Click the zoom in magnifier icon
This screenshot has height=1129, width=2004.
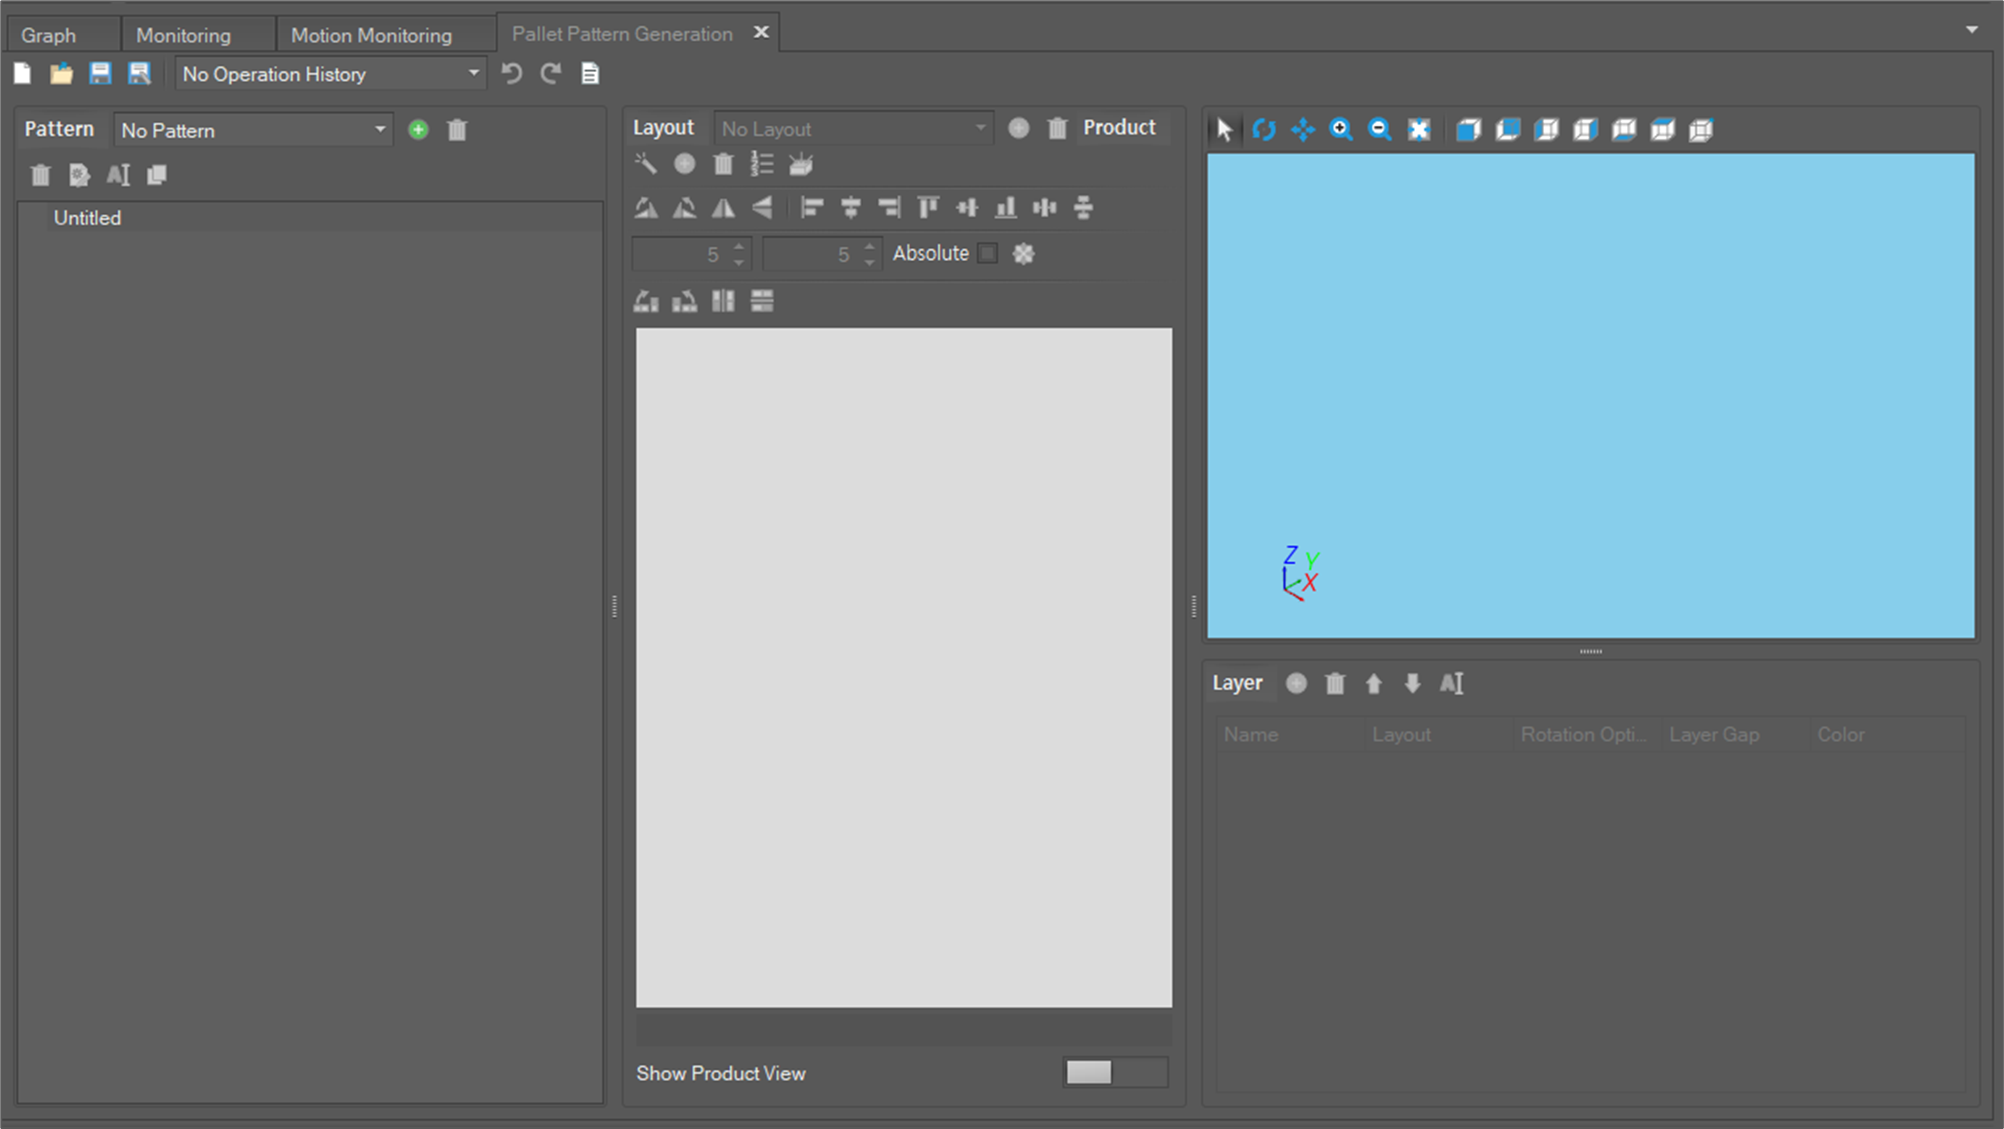[1341, 130]
